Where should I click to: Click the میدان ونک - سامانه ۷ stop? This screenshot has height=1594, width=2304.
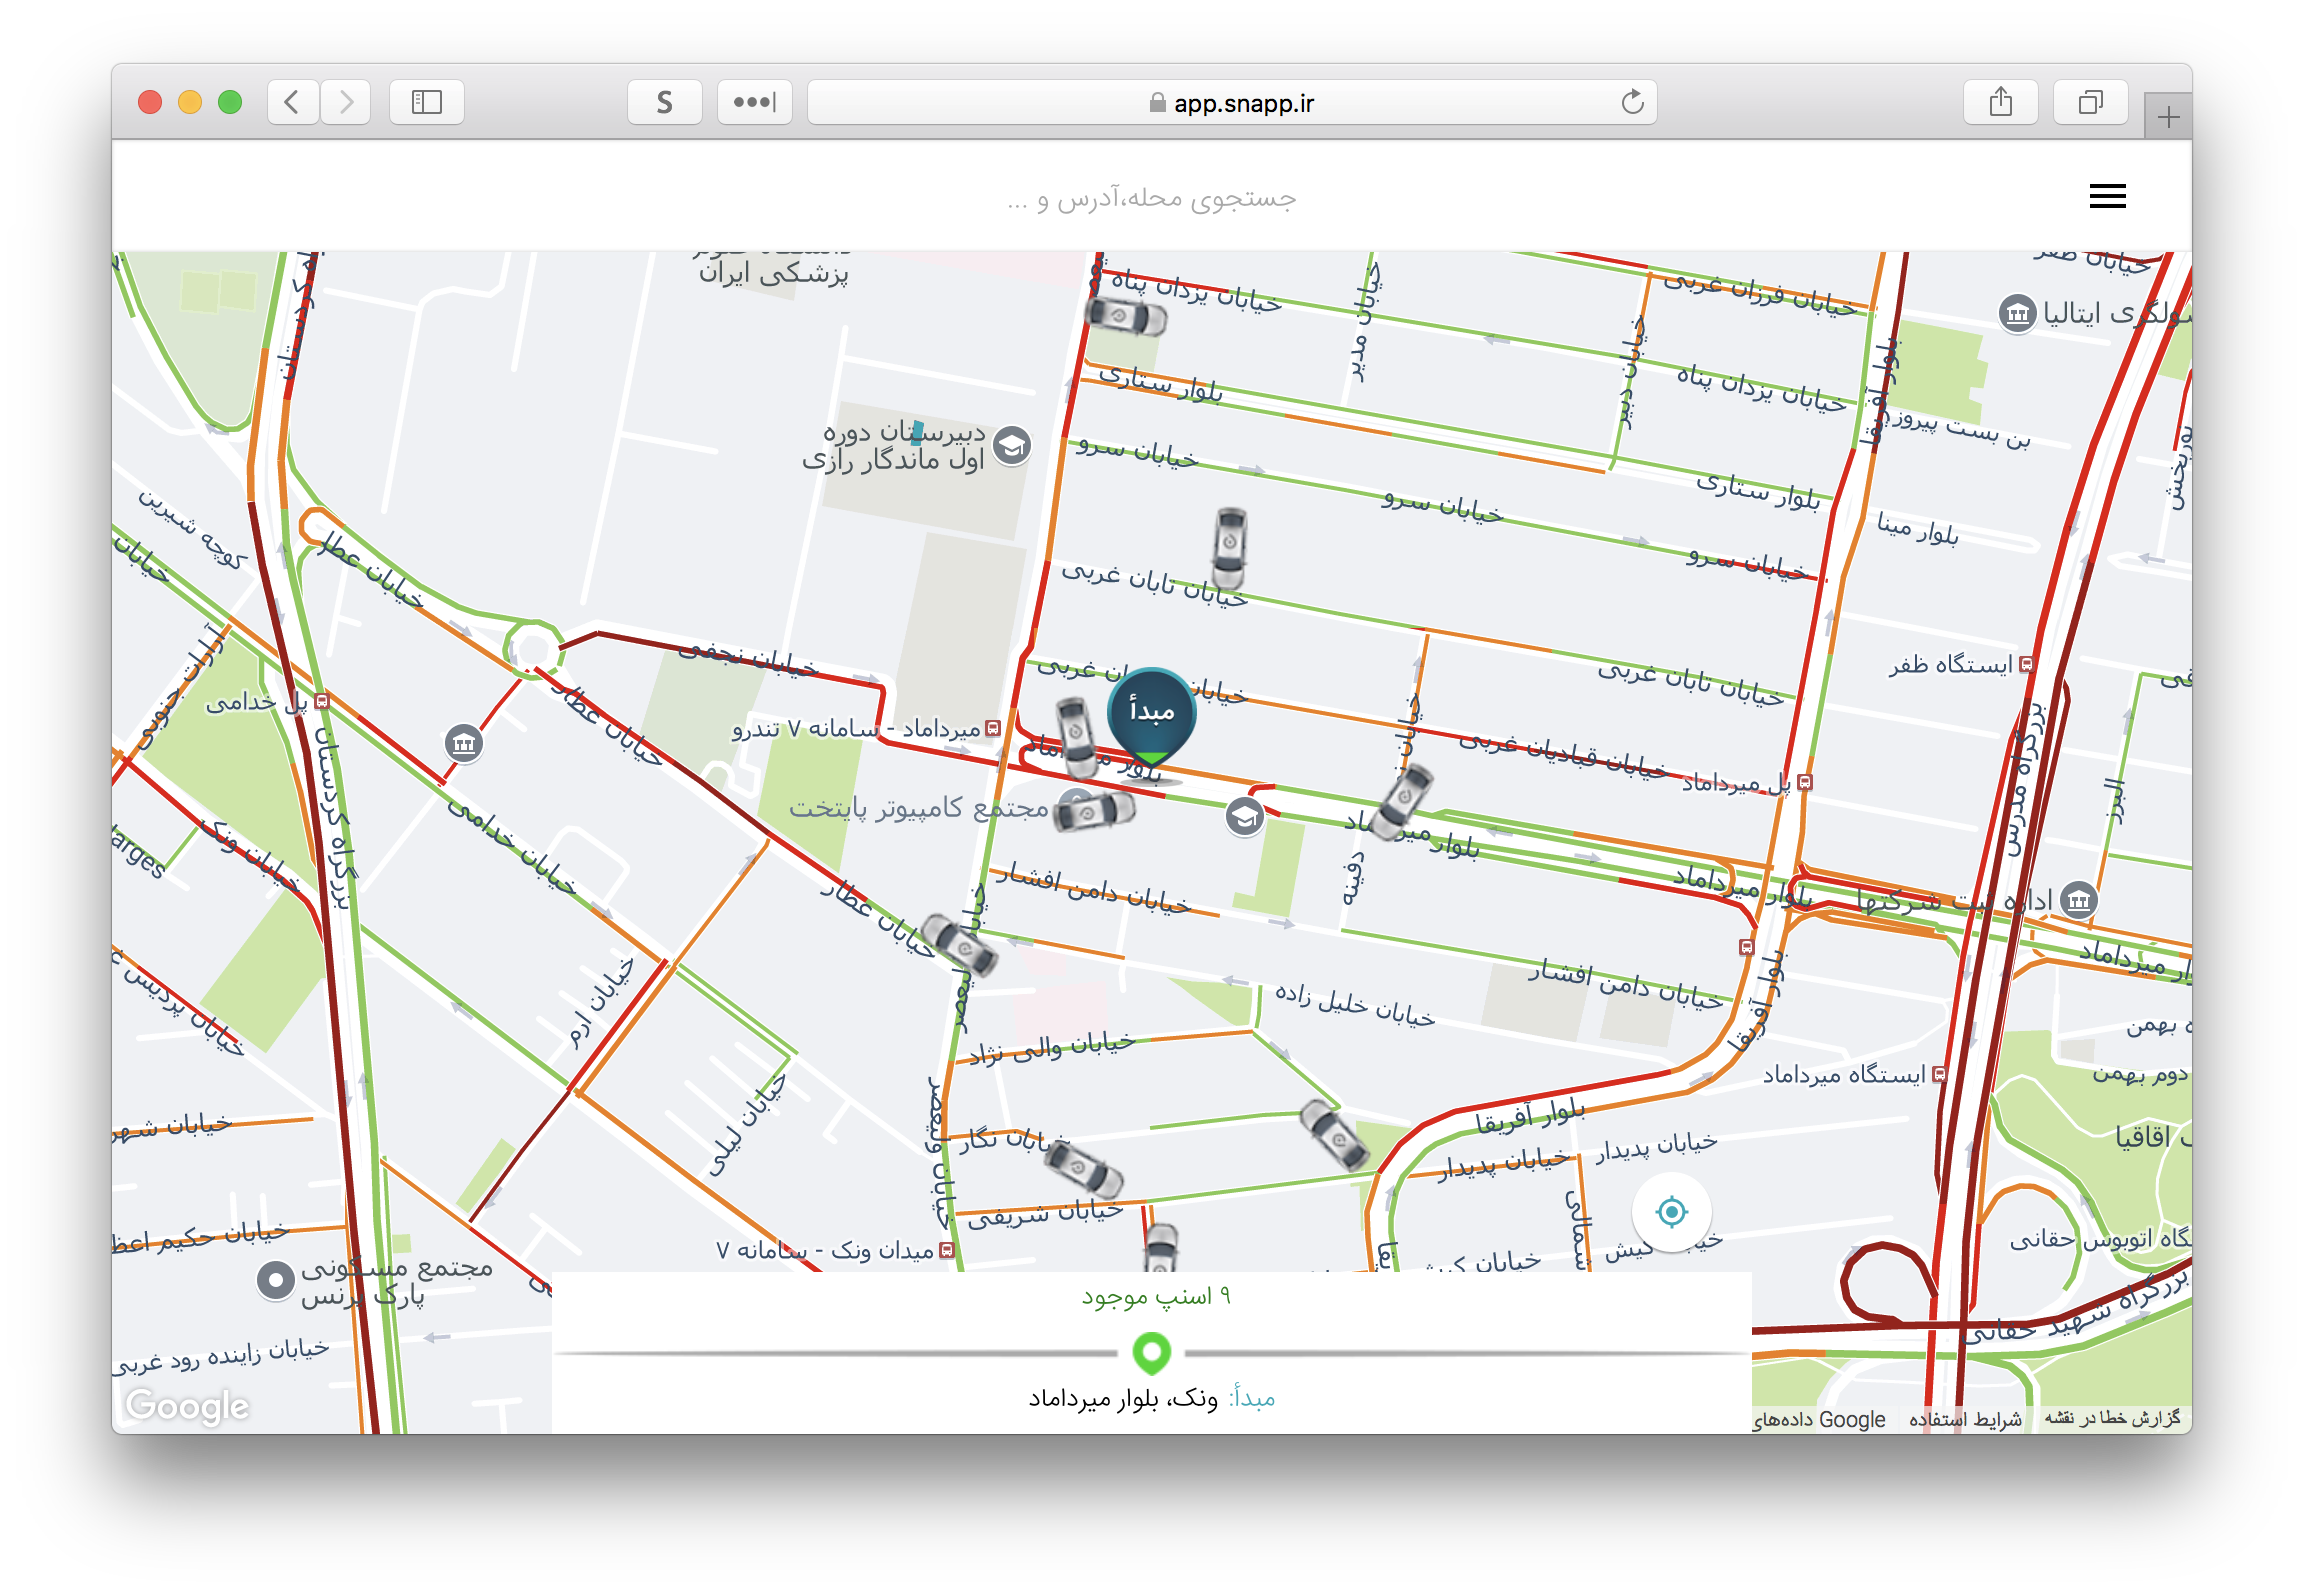(946, 1250)
